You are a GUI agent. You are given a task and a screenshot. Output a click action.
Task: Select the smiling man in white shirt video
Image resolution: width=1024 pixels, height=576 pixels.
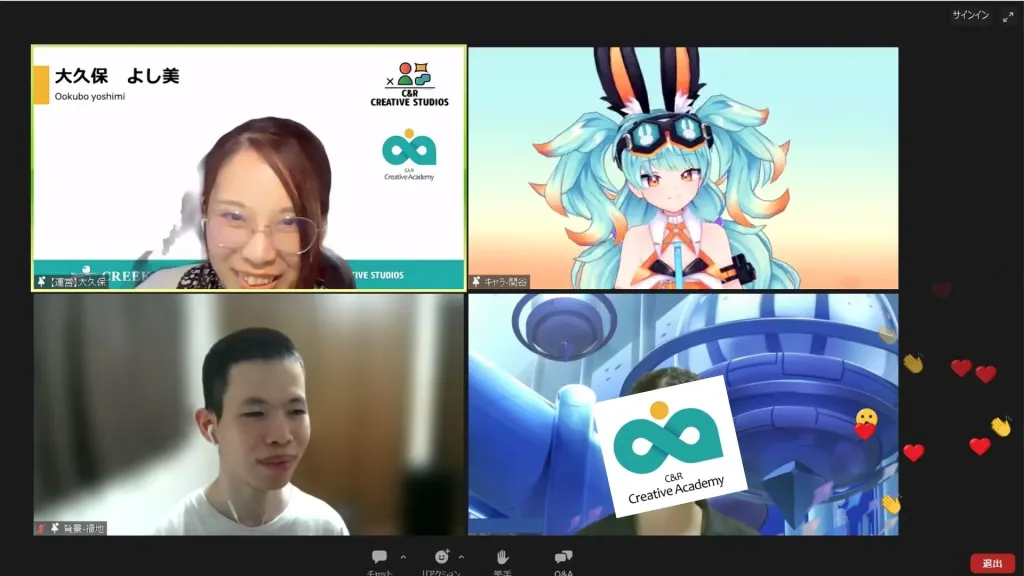(x=249, y=414)
